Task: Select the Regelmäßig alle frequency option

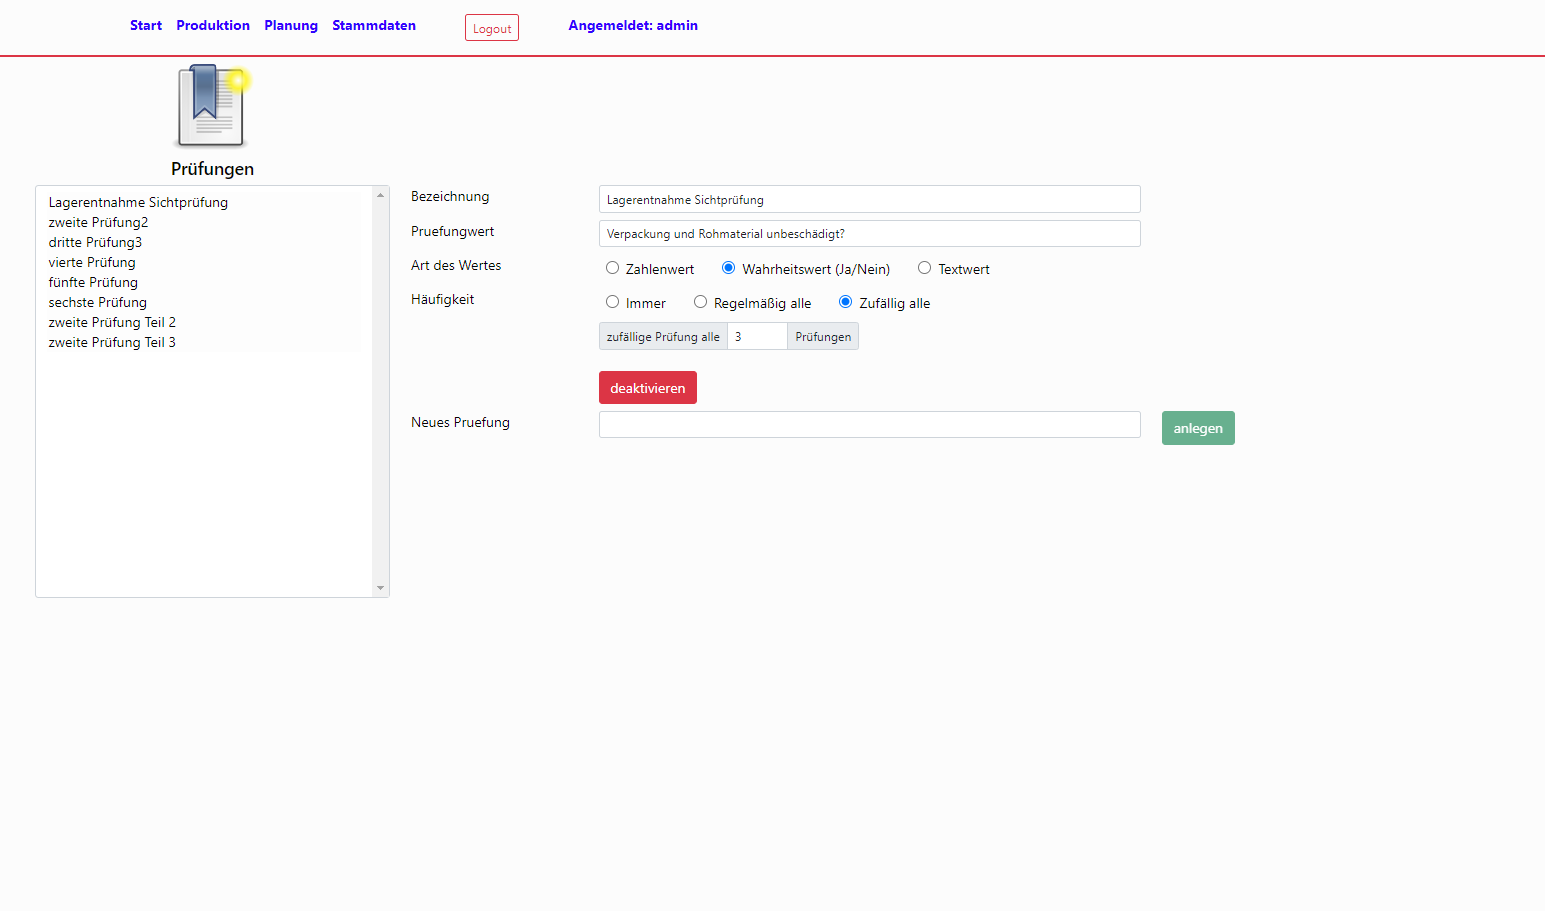Action: 700,302
